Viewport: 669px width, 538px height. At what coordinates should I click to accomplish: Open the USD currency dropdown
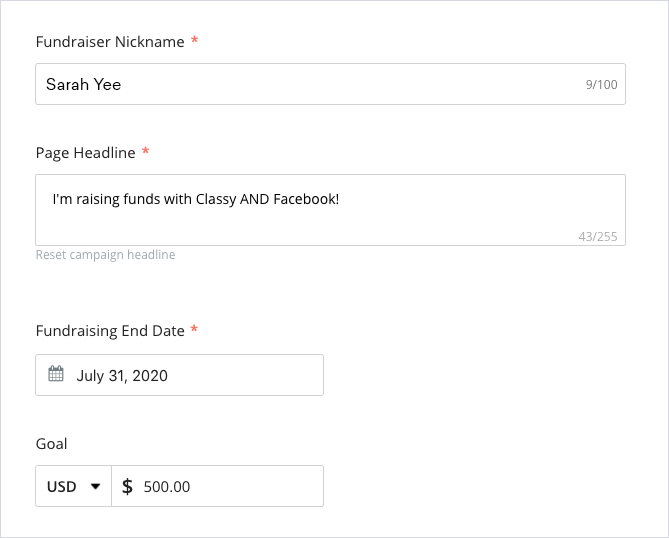(x=73, y=486)
